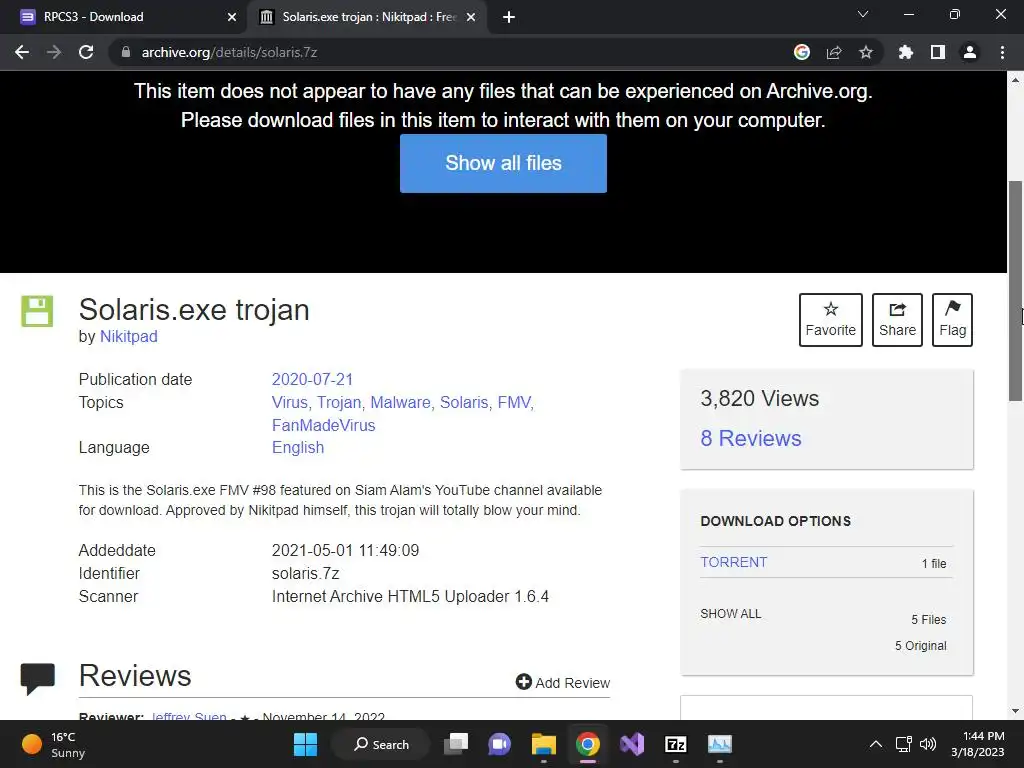The width and height of the screenshot is (1024, 768).
Task: Open 7-Zip from the taskbar
Action: point(675,744)
